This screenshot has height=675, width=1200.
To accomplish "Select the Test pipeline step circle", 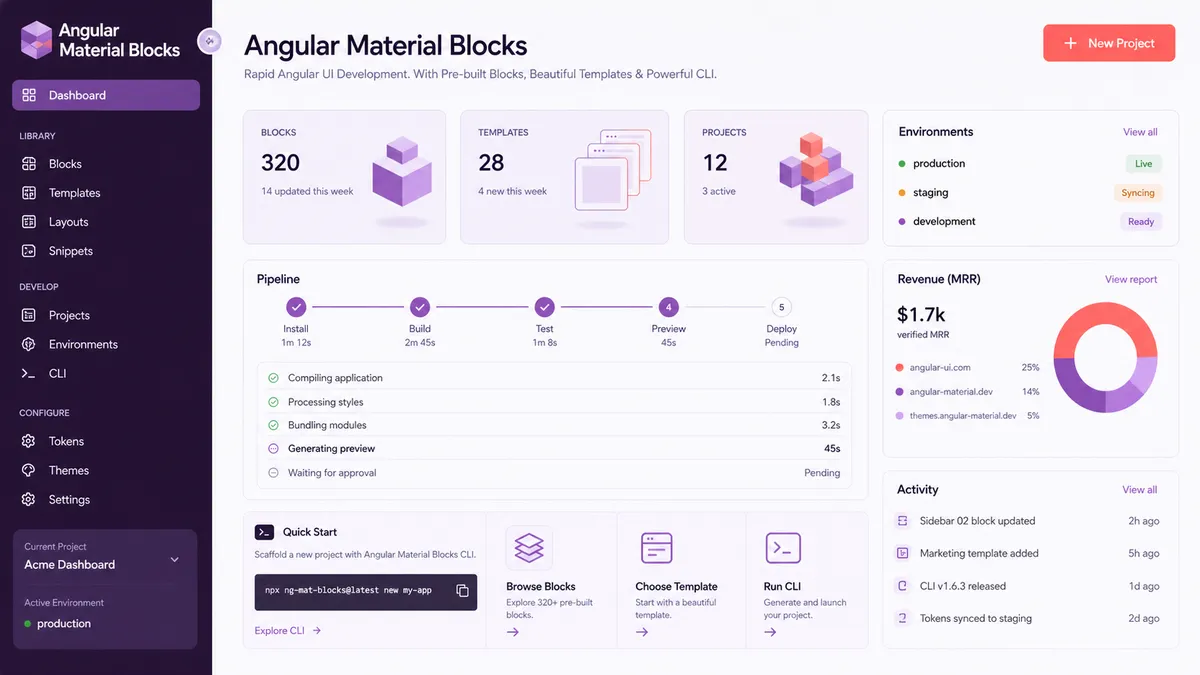I will click(x=544, y=307).
